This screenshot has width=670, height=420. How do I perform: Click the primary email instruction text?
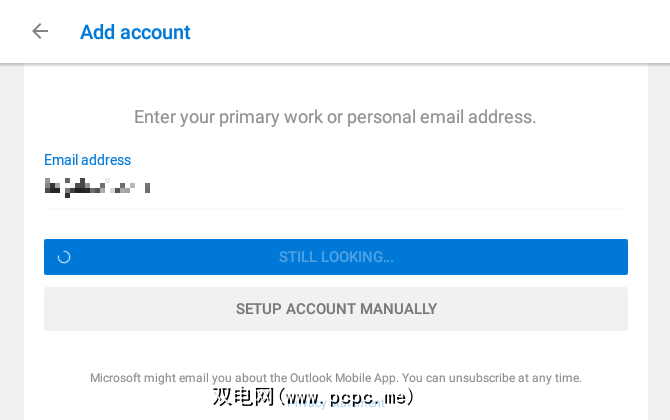(335, 117)
